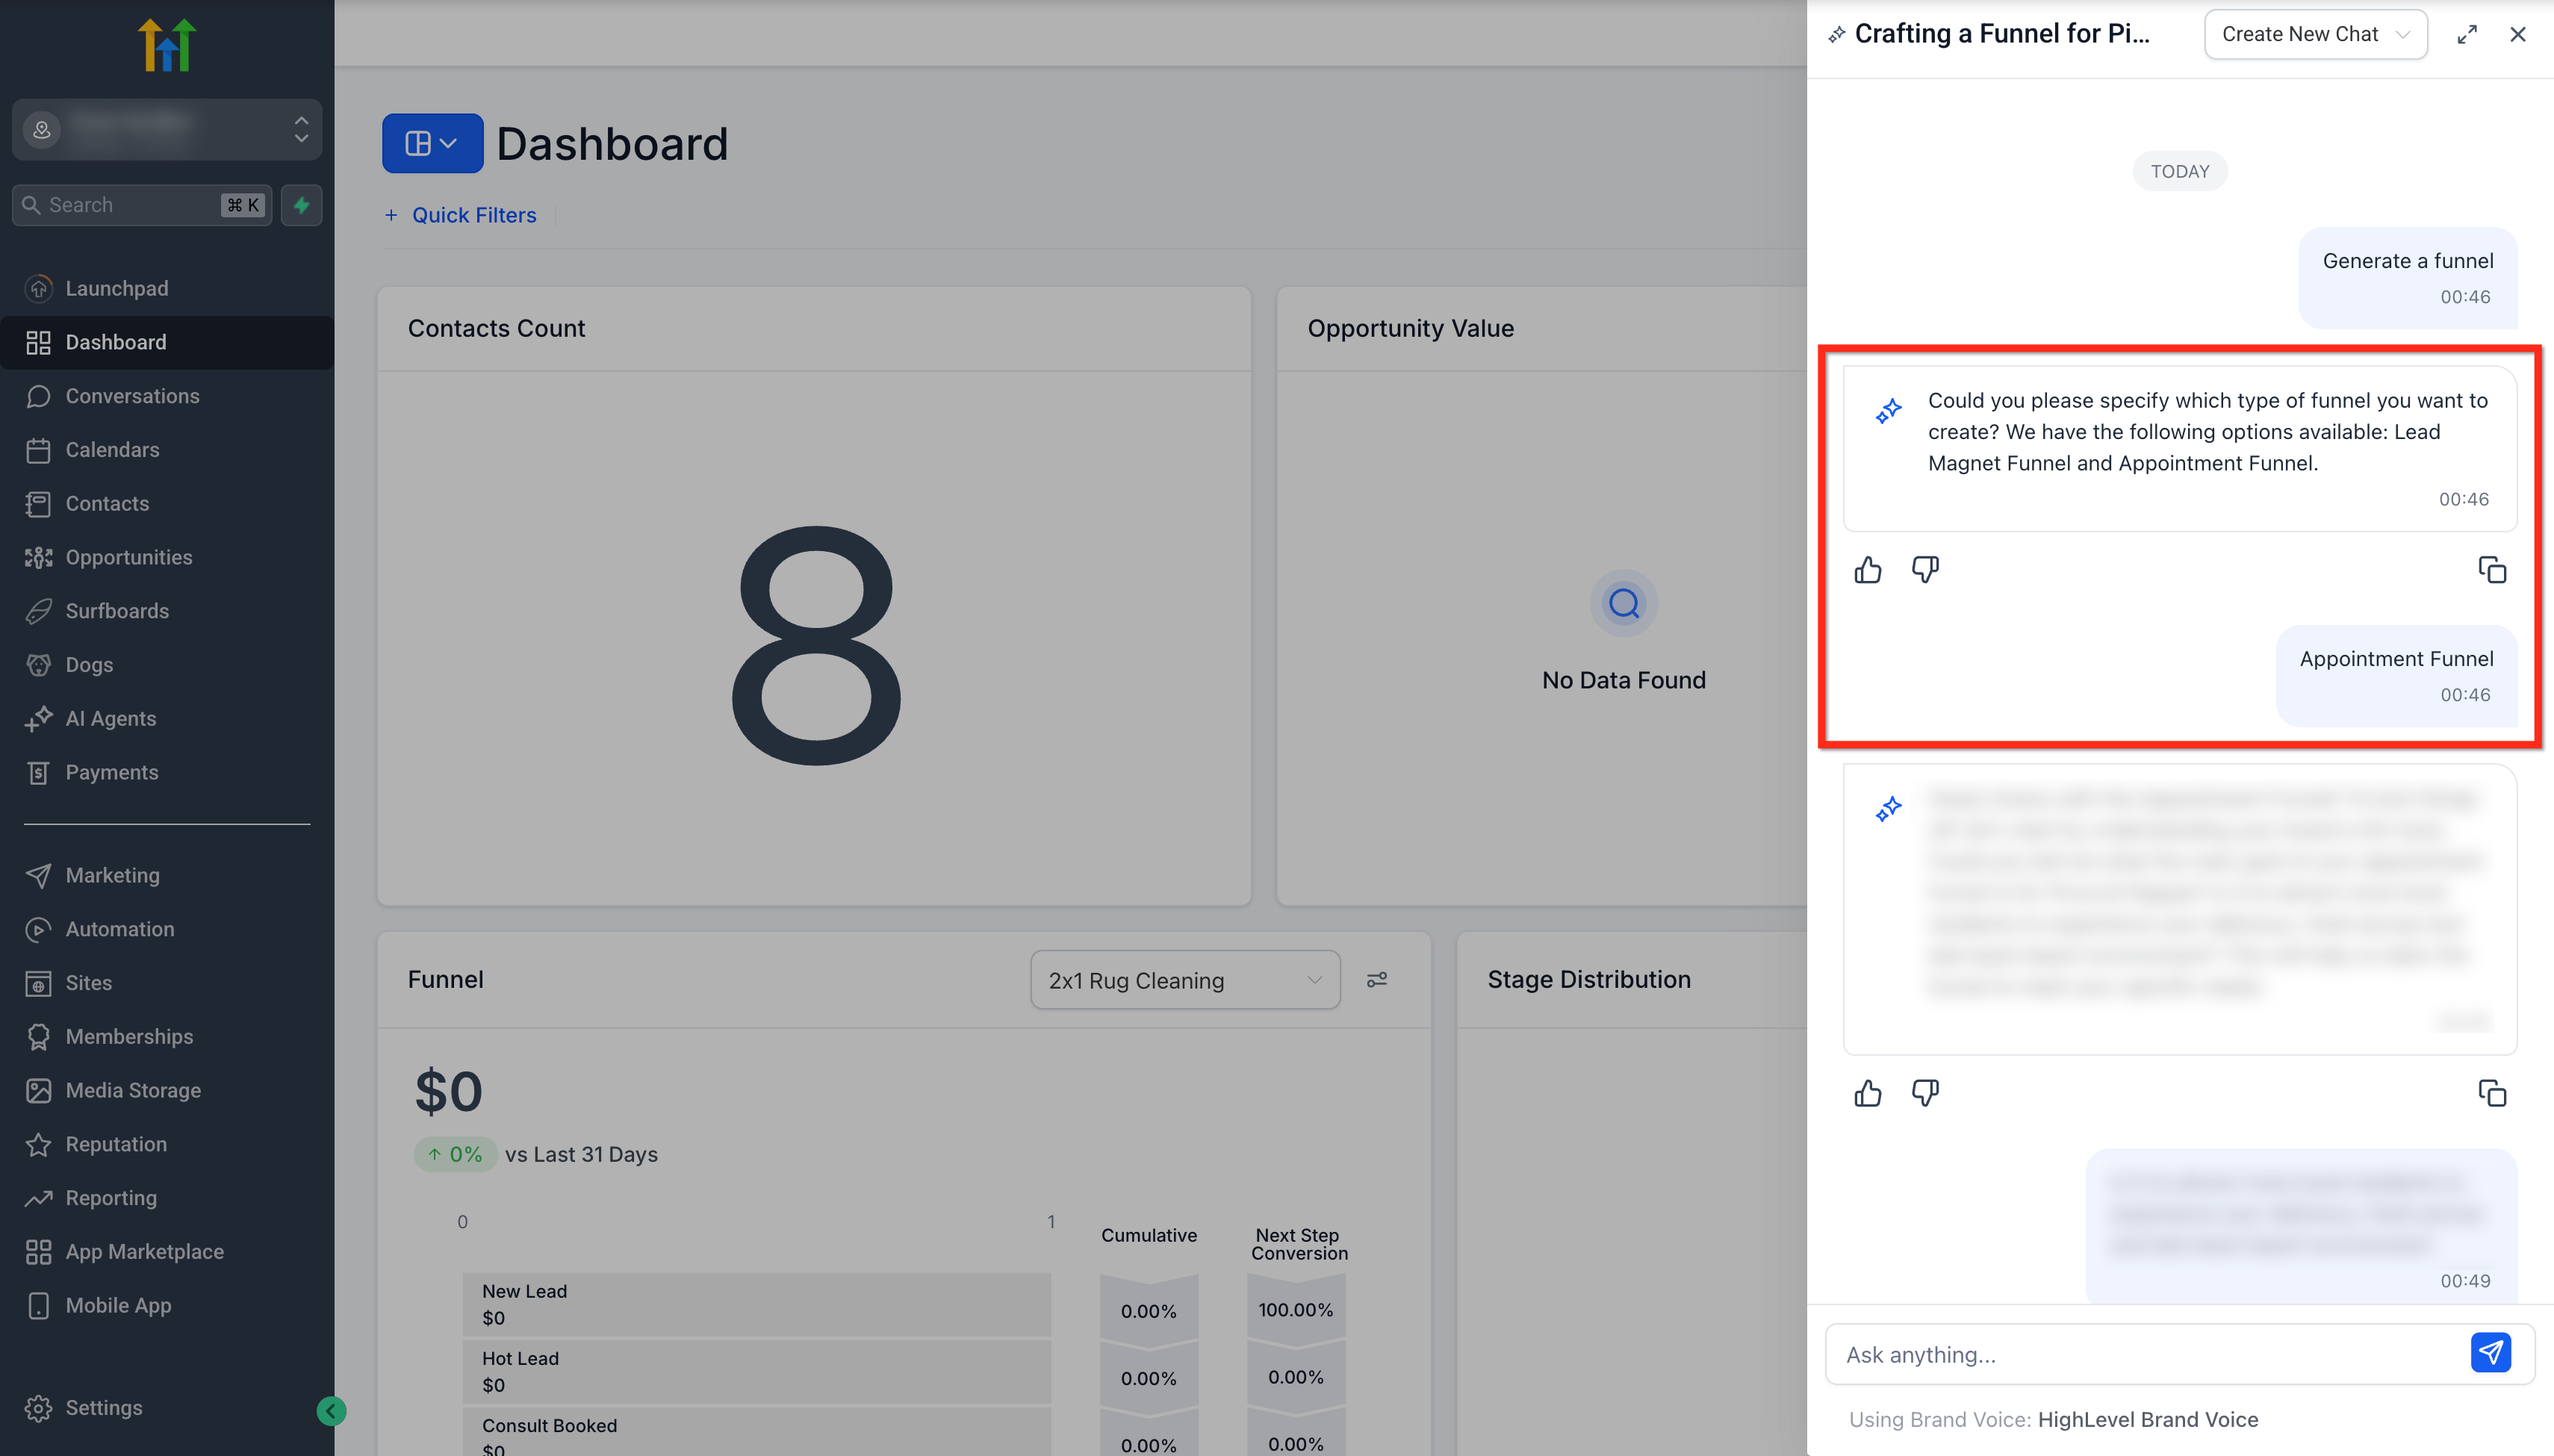Click the green lightning quick-action icon

(301, 205)
